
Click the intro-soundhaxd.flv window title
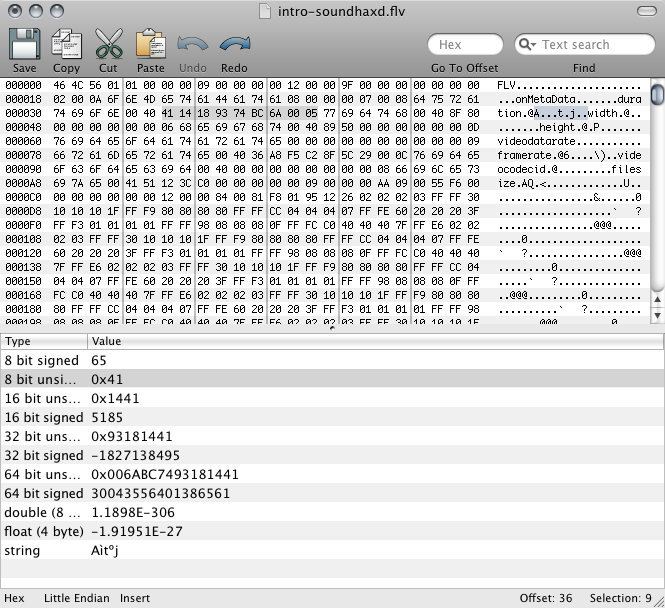341,11
